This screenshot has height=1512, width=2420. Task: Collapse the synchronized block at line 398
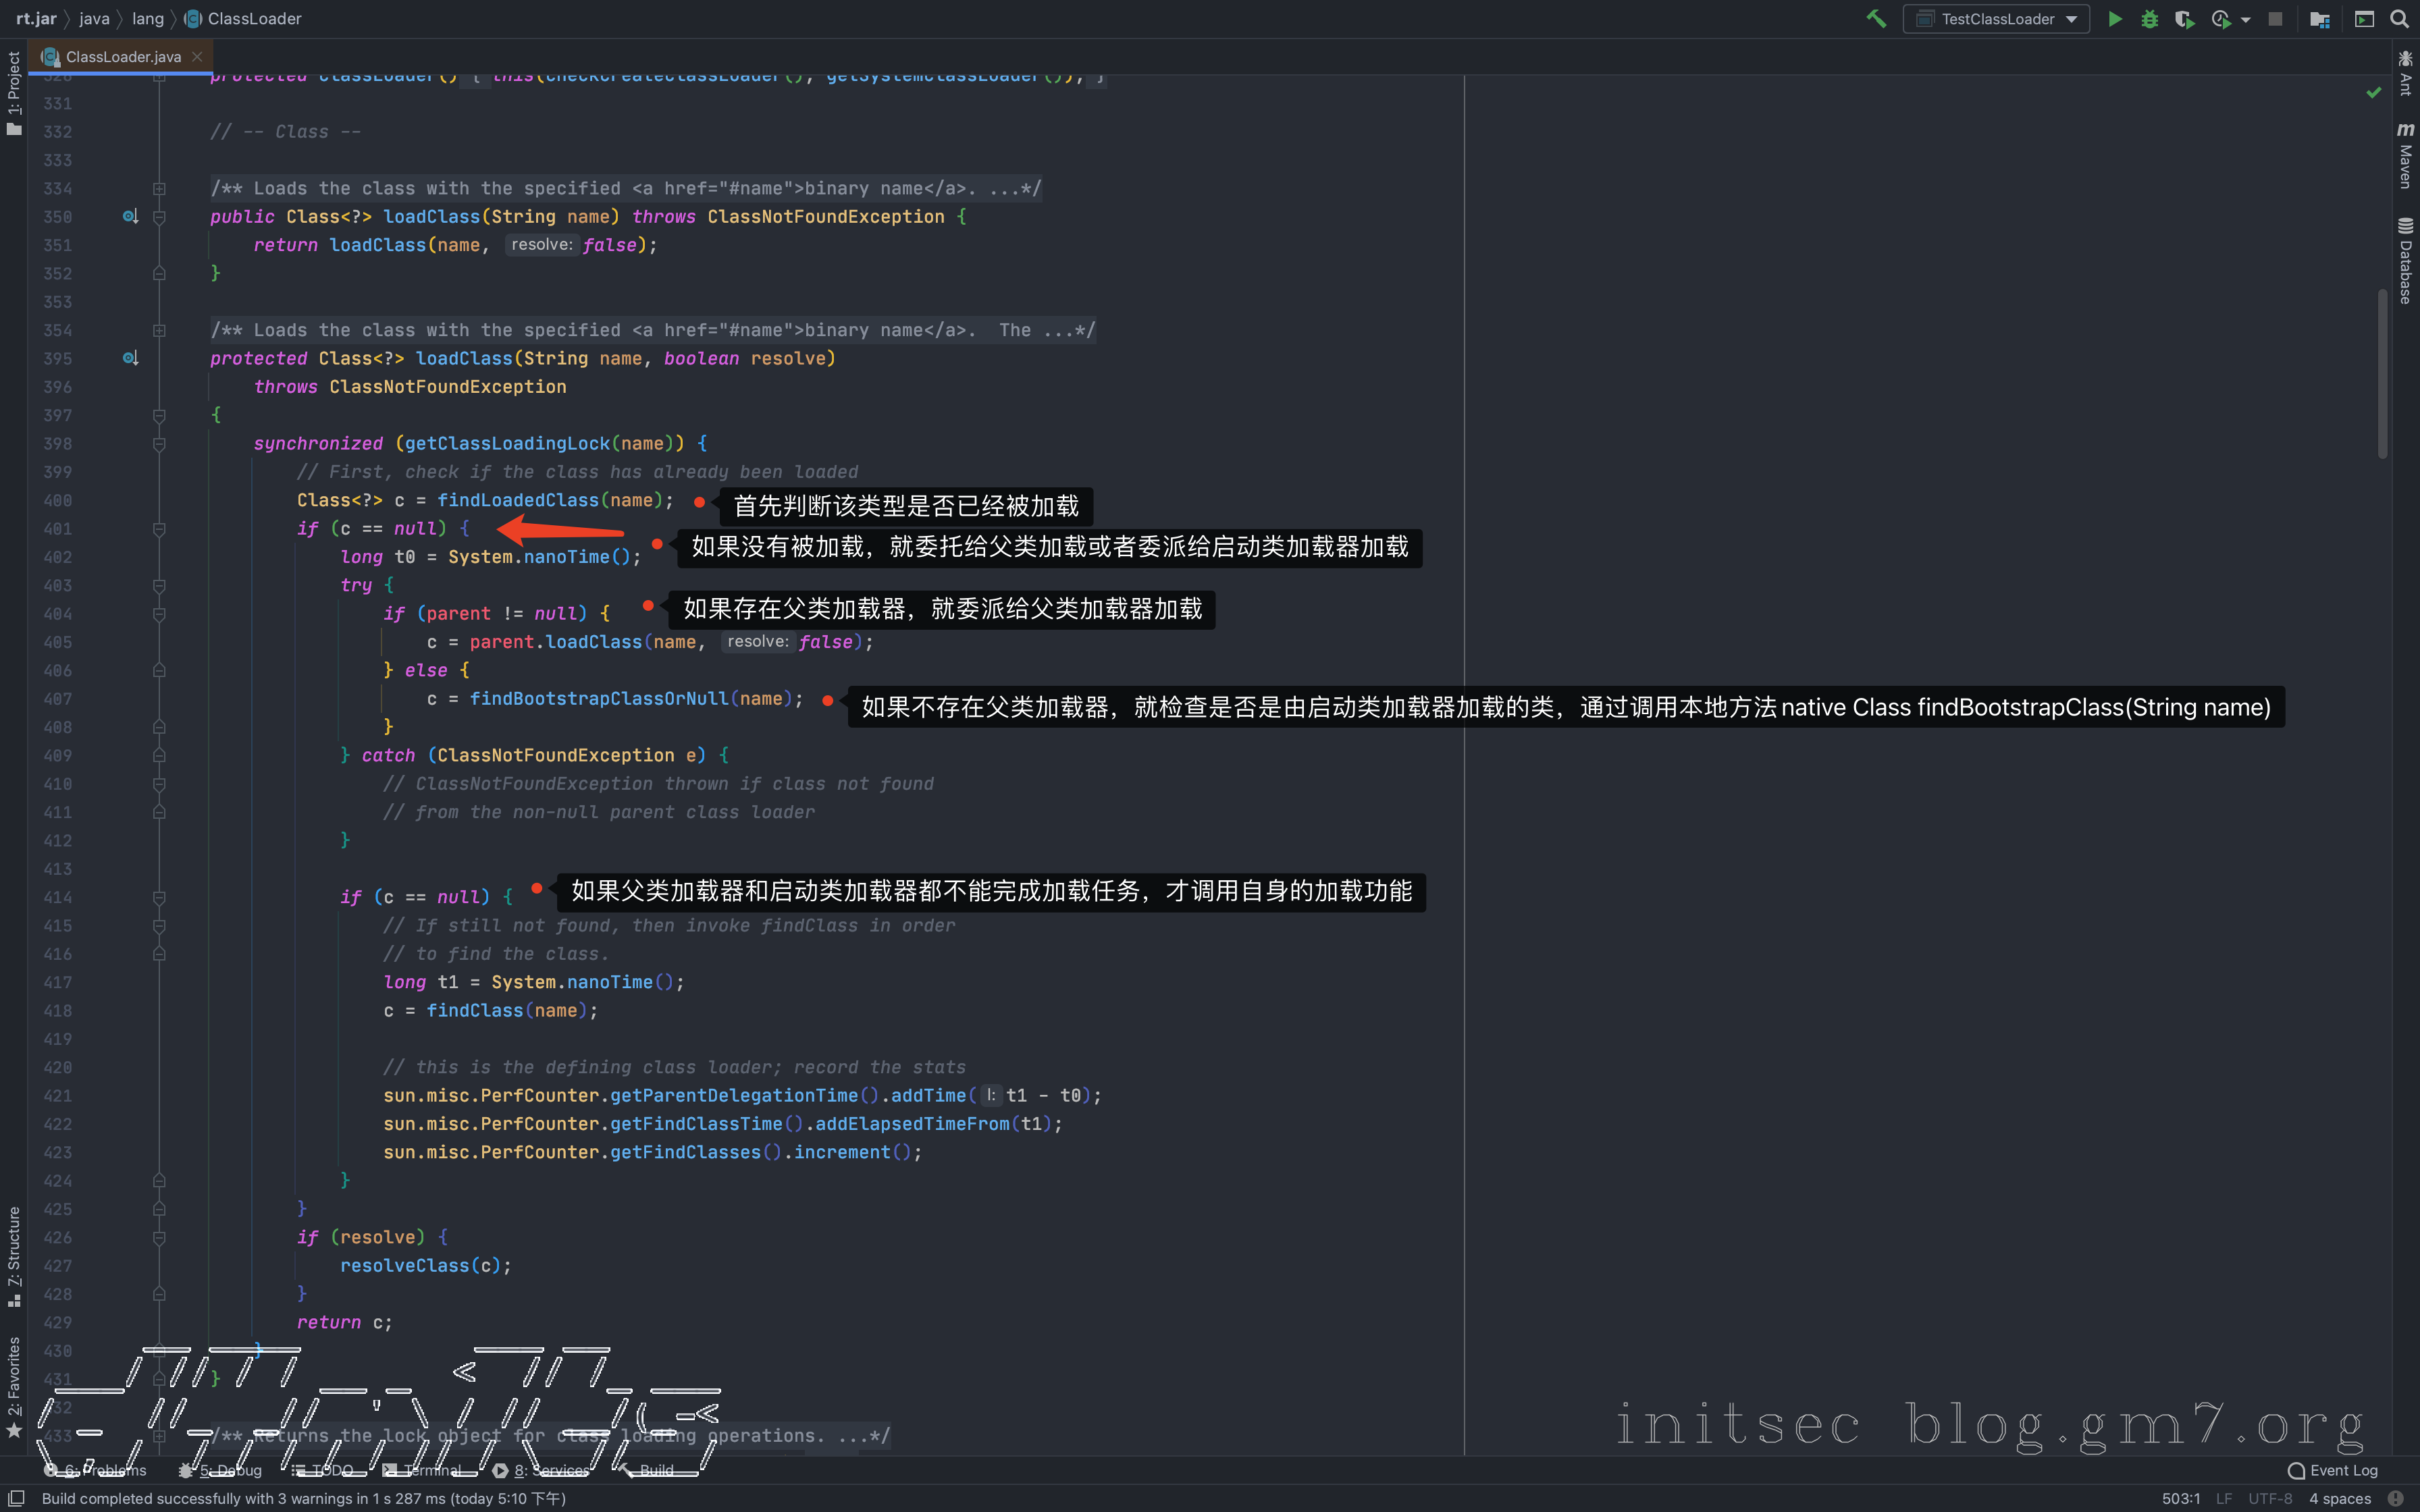(159, 443)
